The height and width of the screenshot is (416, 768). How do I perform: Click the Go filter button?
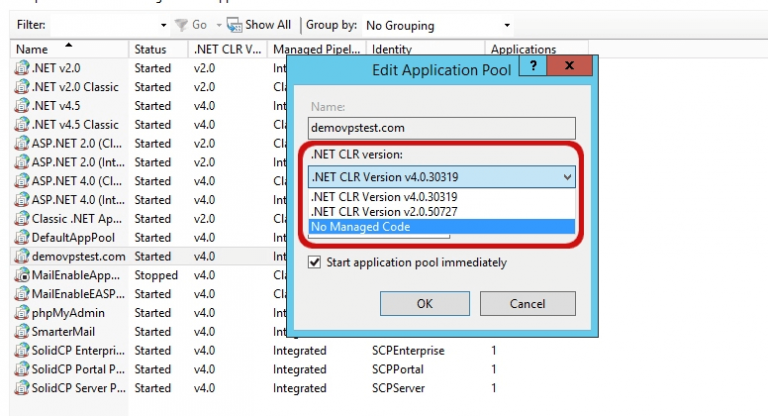point(191,25)
